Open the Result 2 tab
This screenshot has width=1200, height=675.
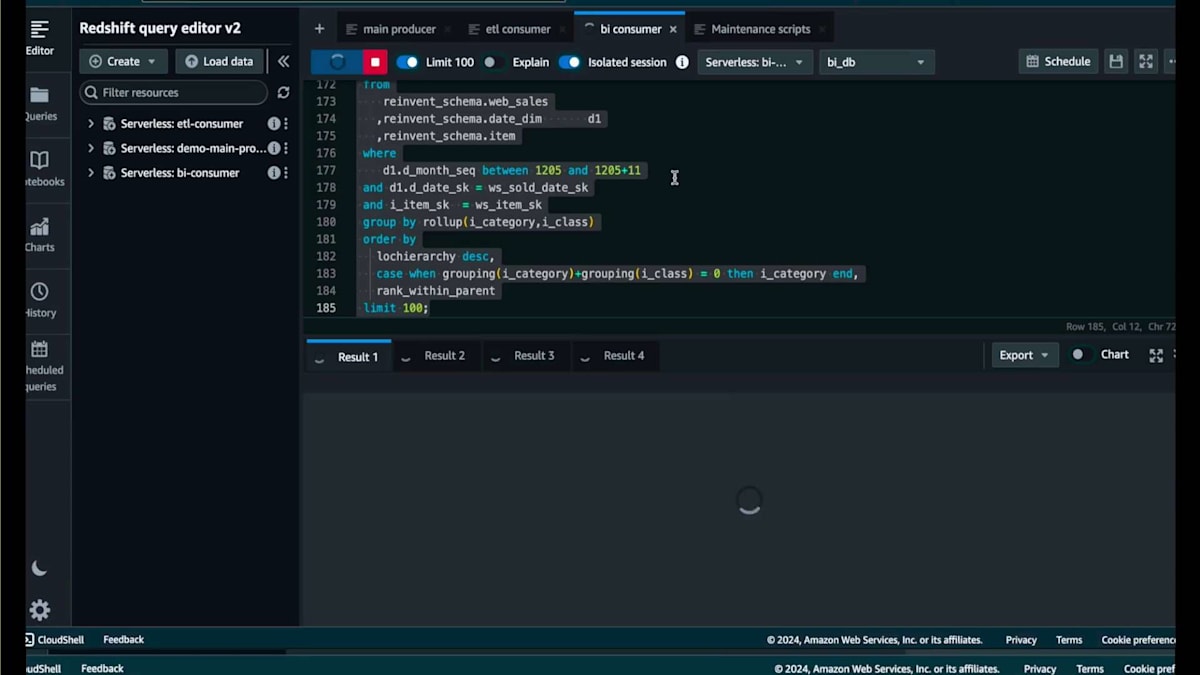point(436,356)
